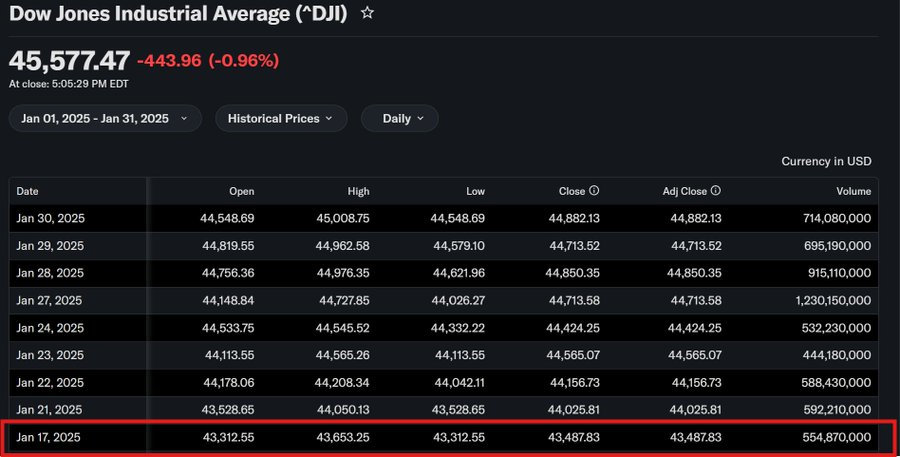
Task: Click the -443.96 price change
Action: tap(169, 60)
